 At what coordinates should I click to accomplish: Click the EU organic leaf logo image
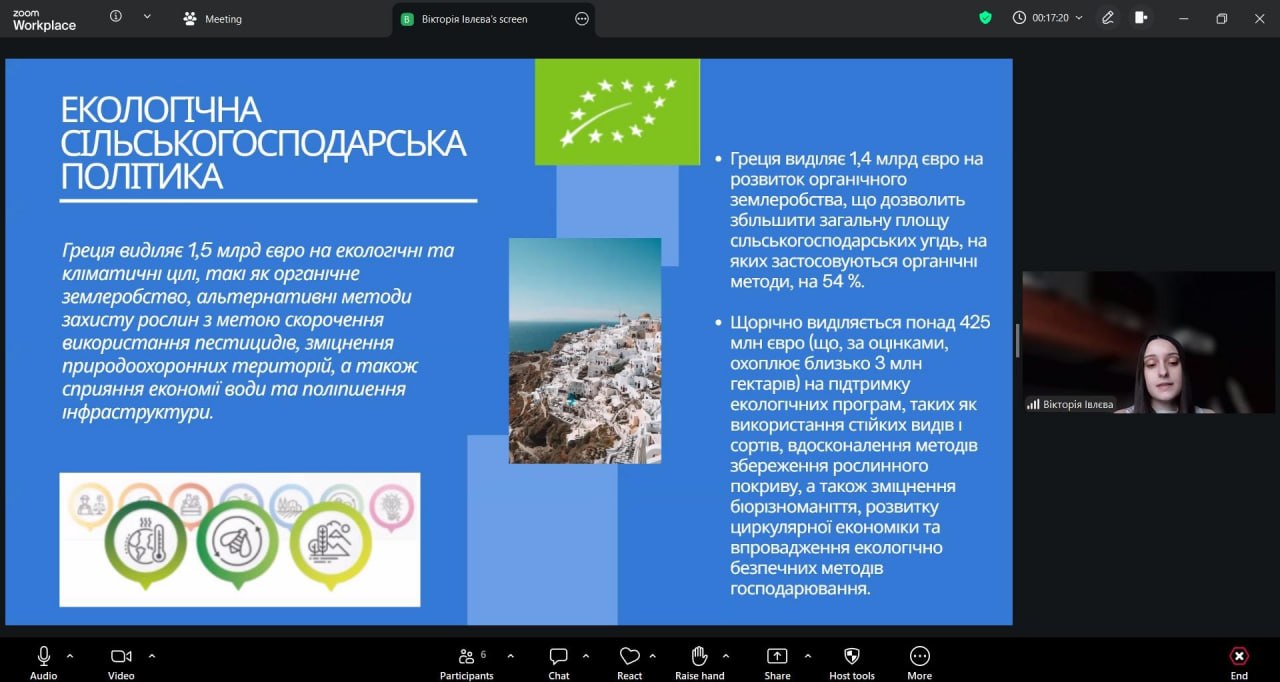click(617, 112)
